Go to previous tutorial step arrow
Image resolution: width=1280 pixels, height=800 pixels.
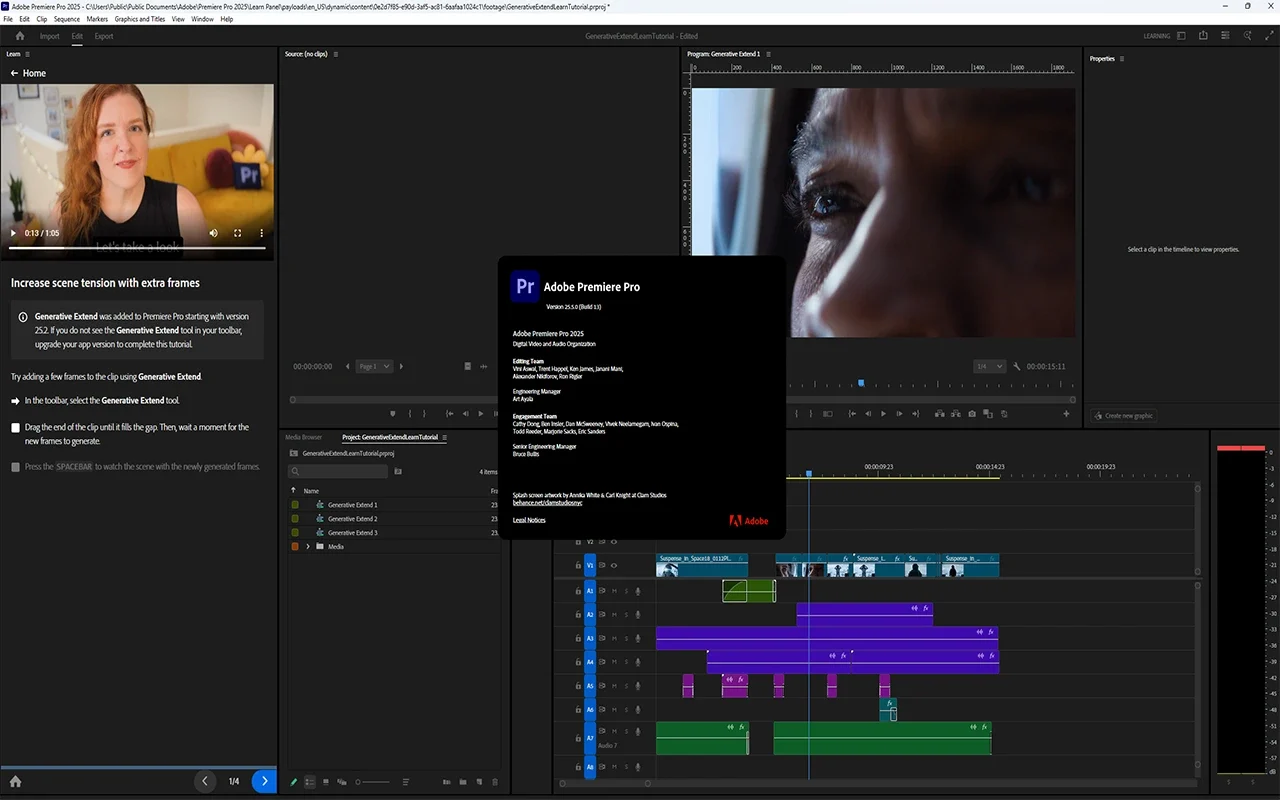(x=205, y=781)
